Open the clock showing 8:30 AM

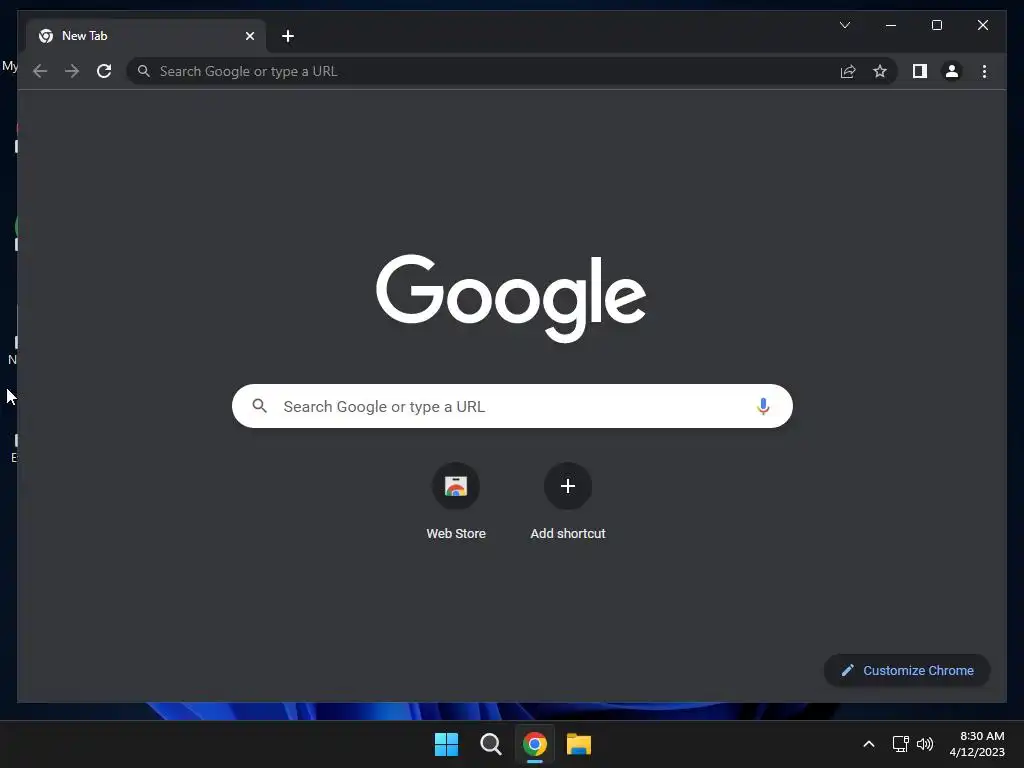[x=977, y=744]
